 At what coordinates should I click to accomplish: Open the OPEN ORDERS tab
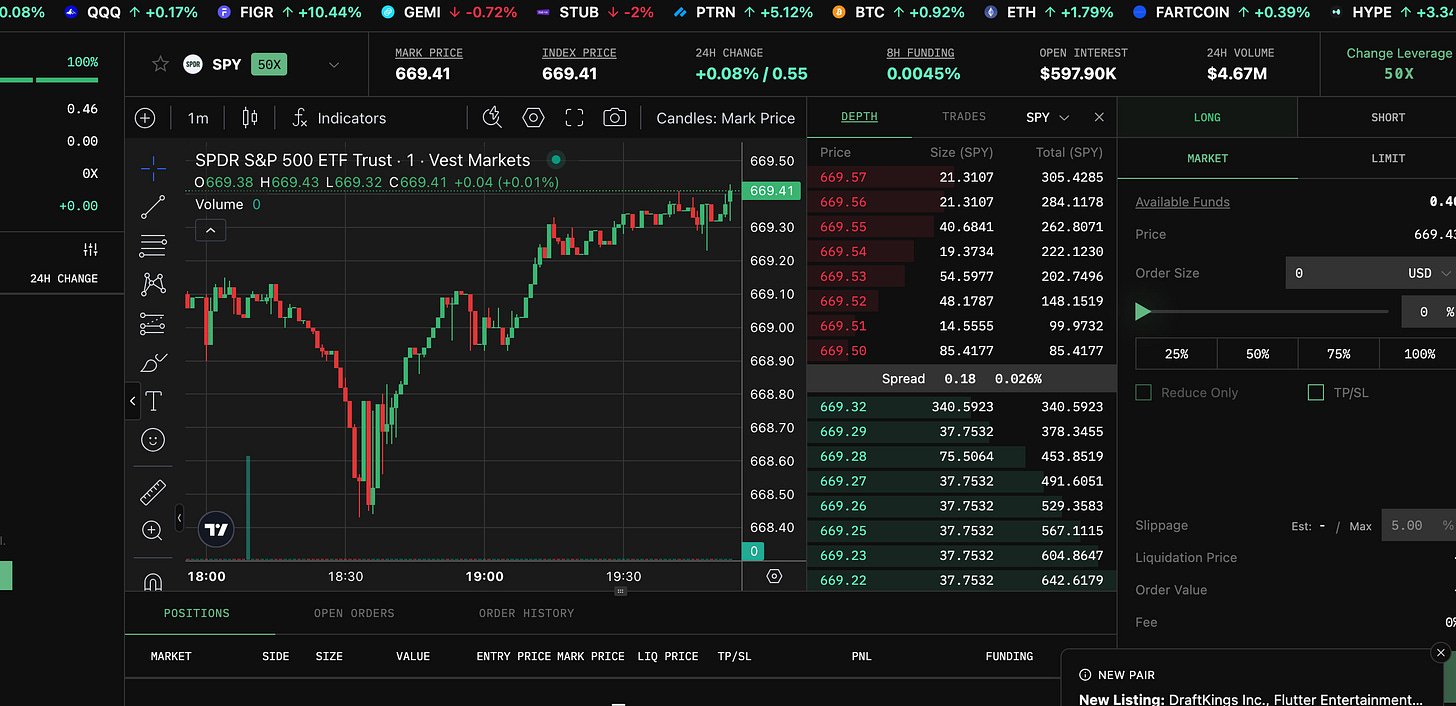(354, 613)
